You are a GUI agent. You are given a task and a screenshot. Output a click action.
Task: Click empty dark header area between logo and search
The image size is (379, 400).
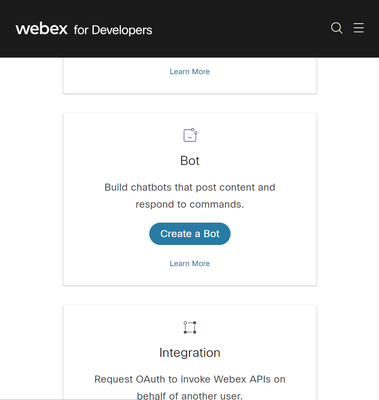pos(240,28)
